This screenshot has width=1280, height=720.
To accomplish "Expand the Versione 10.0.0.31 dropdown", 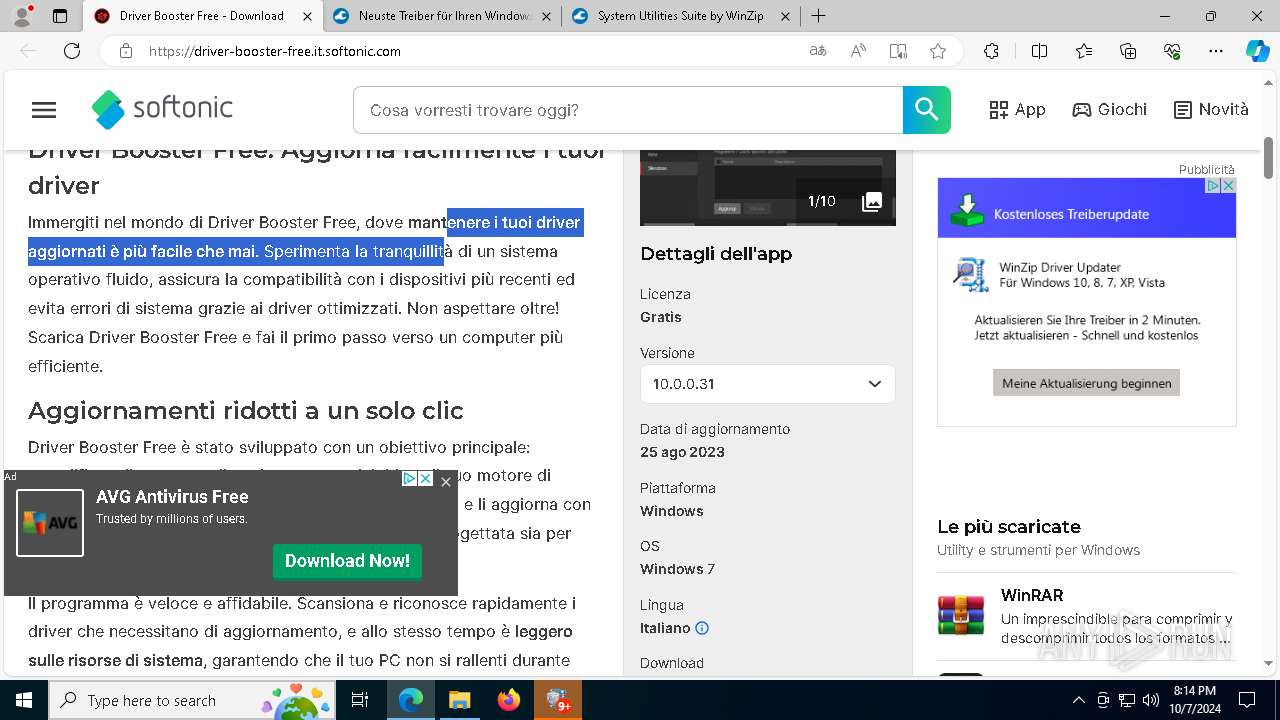I will pyautogui.click(x=767, y=384).
